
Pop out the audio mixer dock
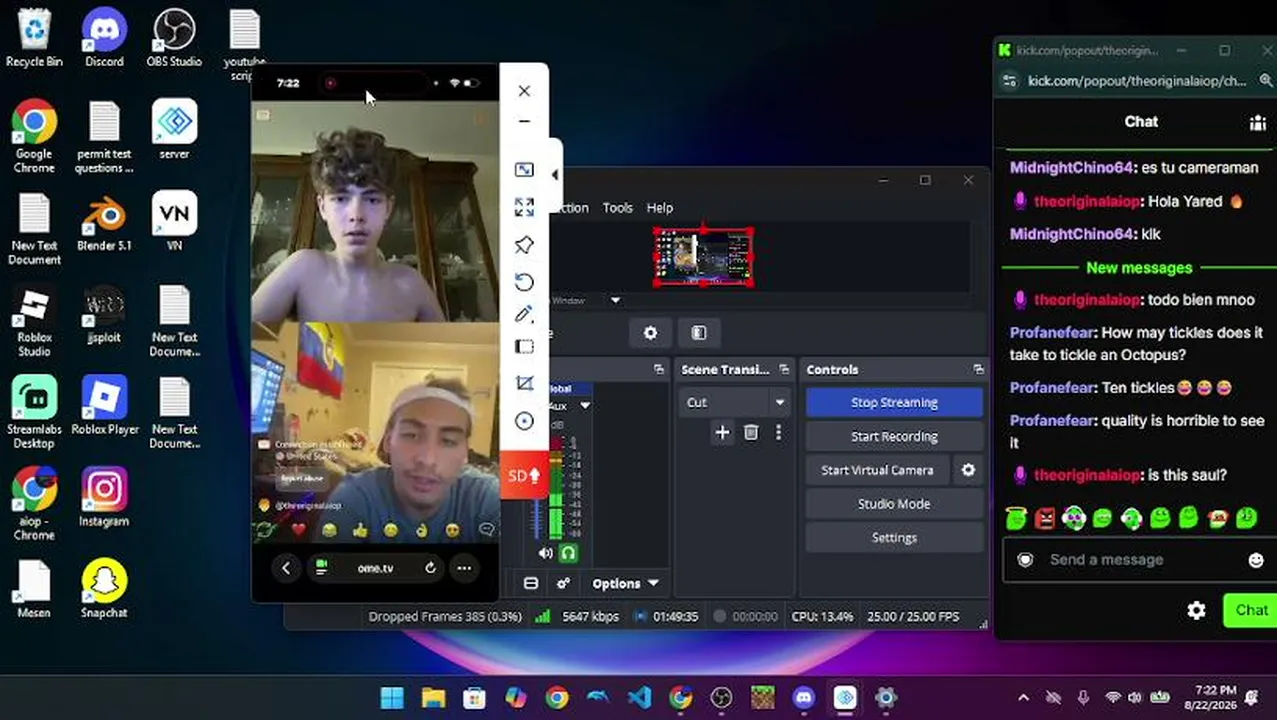[x=658, y=369]
